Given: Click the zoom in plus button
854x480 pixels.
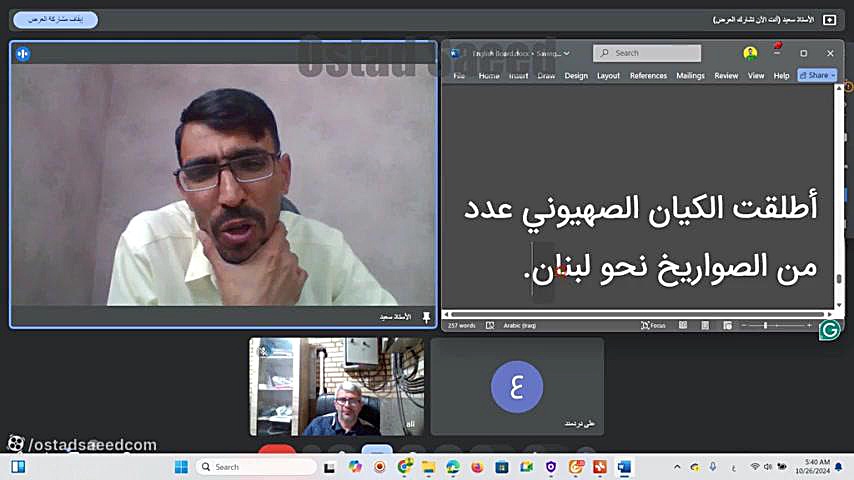Looking at the screenshot, I should (809, 325).
